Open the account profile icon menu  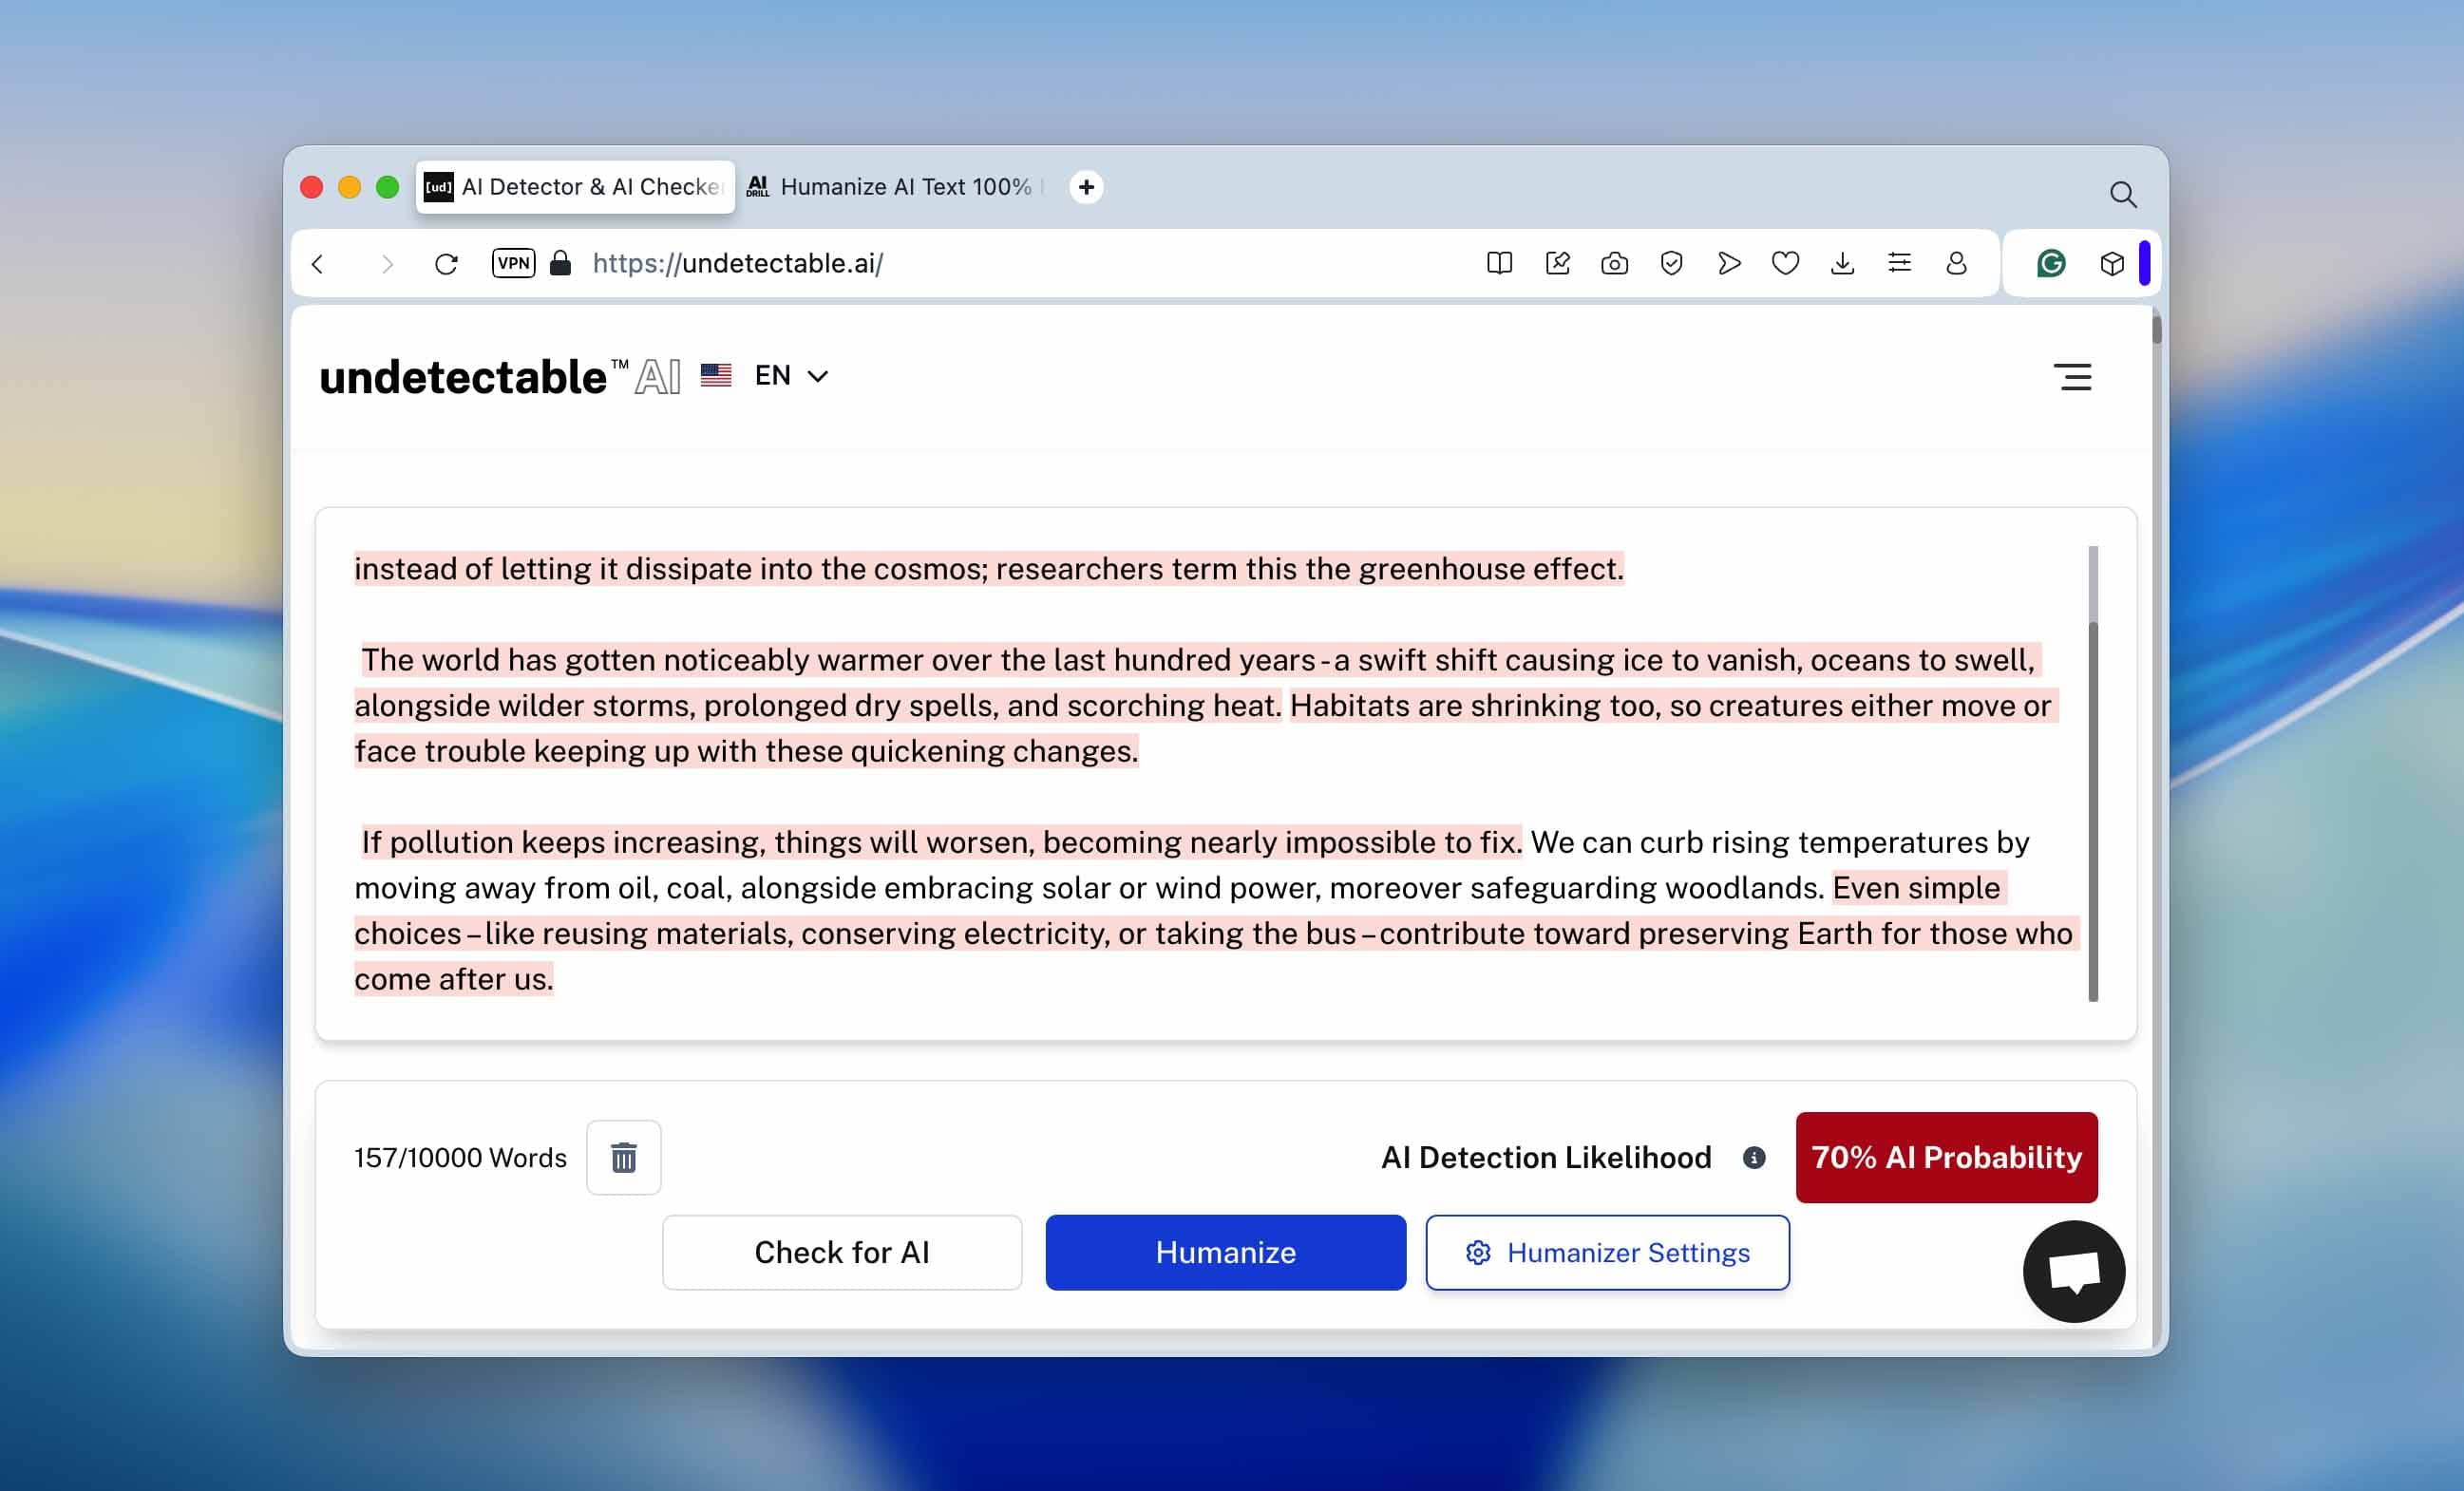point(1956,263)
